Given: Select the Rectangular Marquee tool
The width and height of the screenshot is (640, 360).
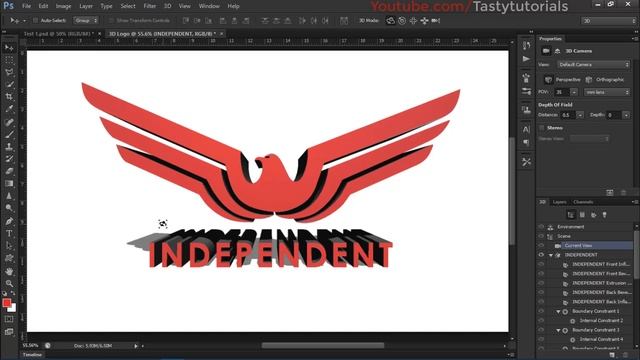Looking at the screenshot, I should 9,60.
